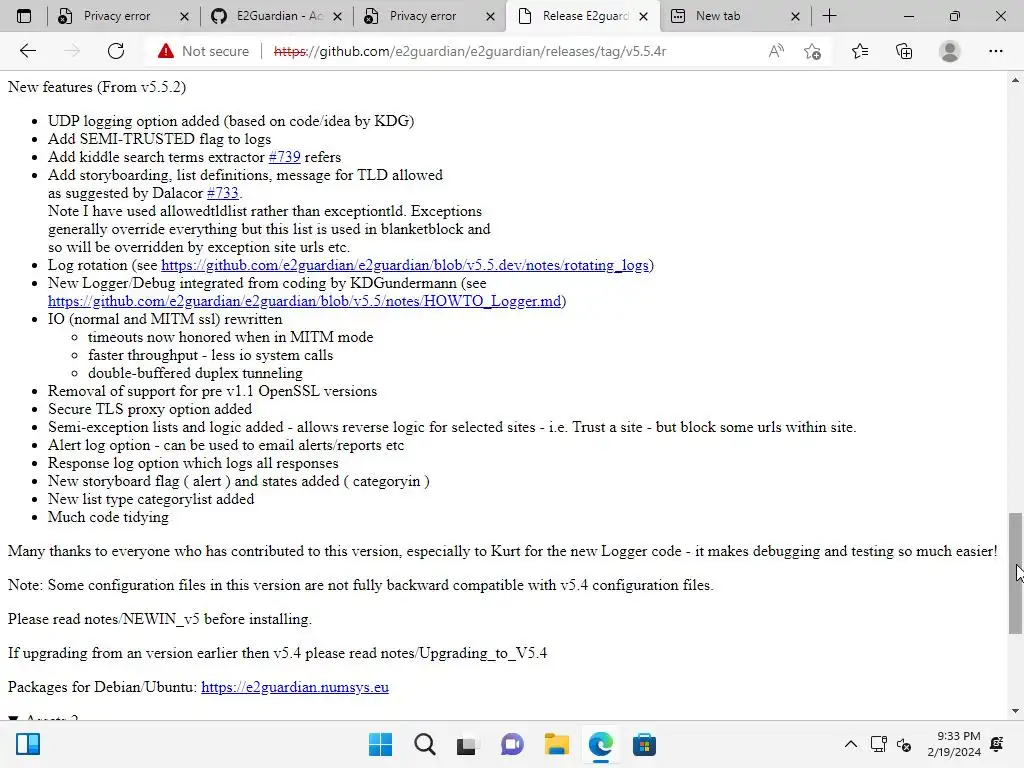Close the first Privacy error tab
Image resolution: width=1024 pixels, height=768 pixels.
pos(184,16)
